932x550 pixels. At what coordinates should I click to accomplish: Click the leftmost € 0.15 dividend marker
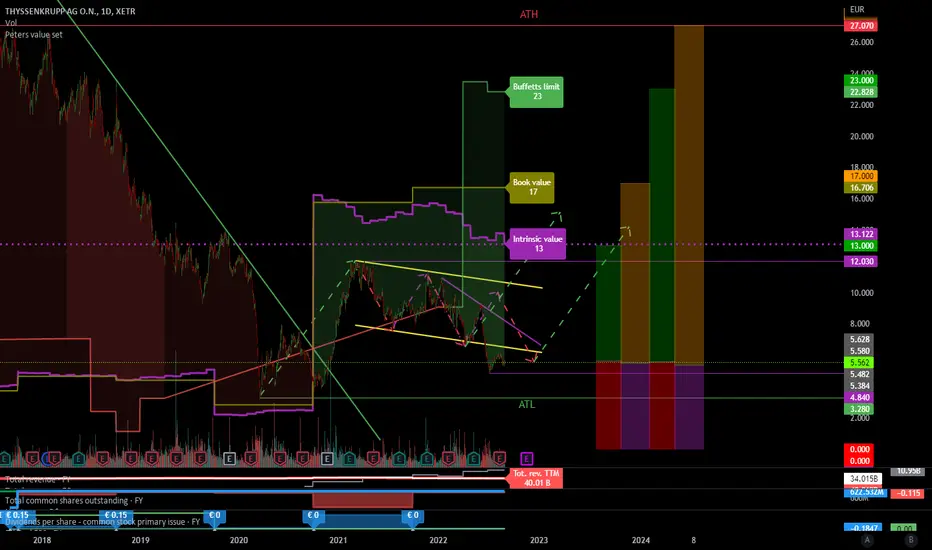17,516
